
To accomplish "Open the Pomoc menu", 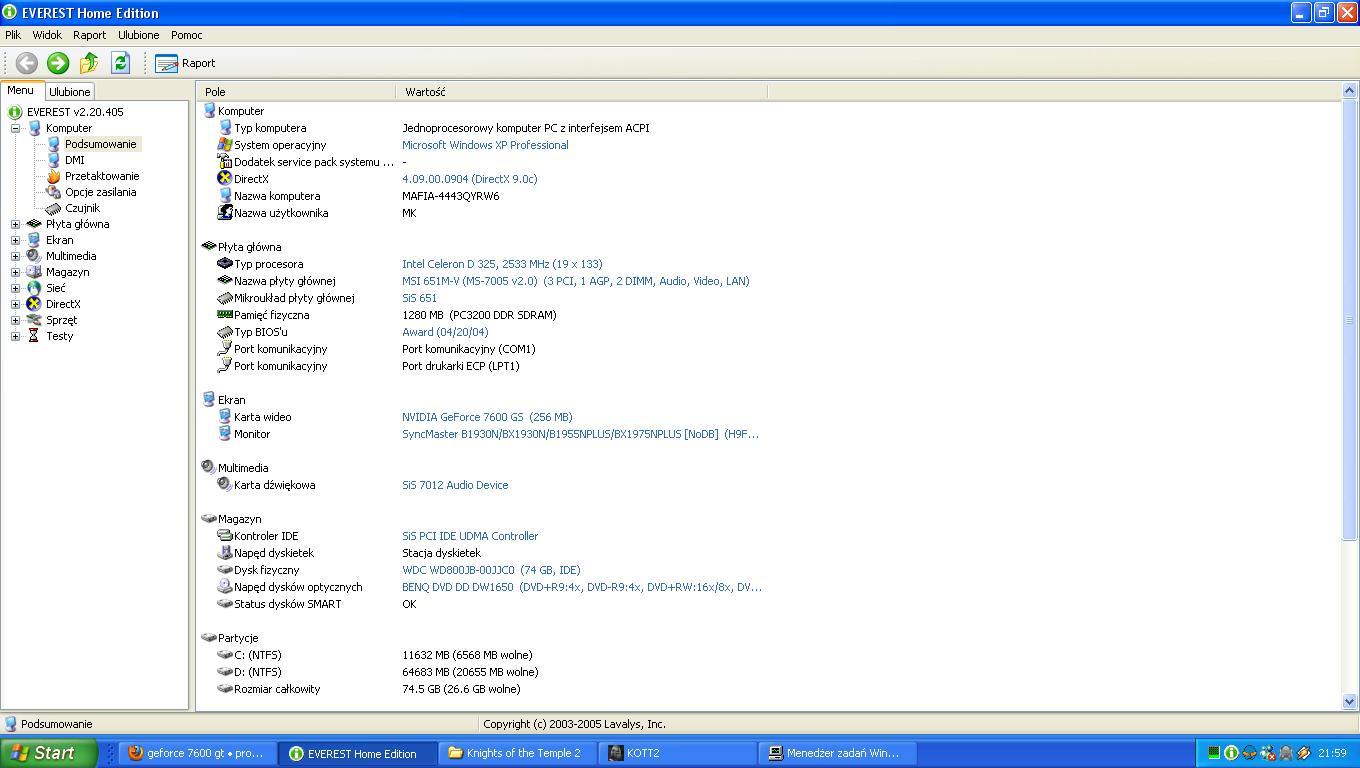I will coord(186,35).
